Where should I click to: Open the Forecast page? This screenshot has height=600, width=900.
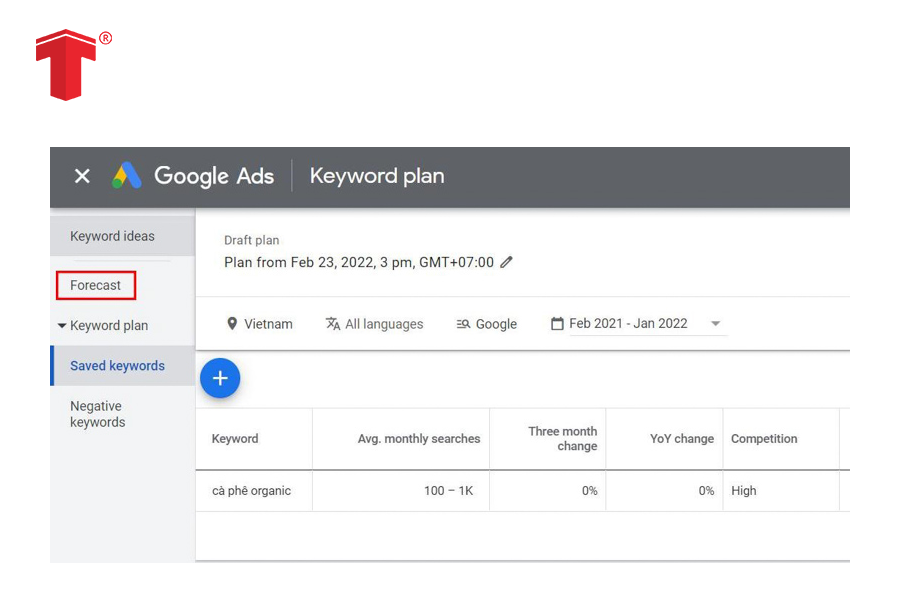[96, 285]
